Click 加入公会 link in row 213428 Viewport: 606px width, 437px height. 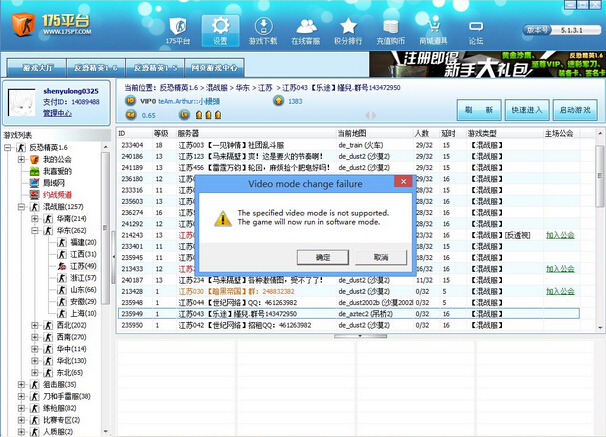click(x=560, y=291)
